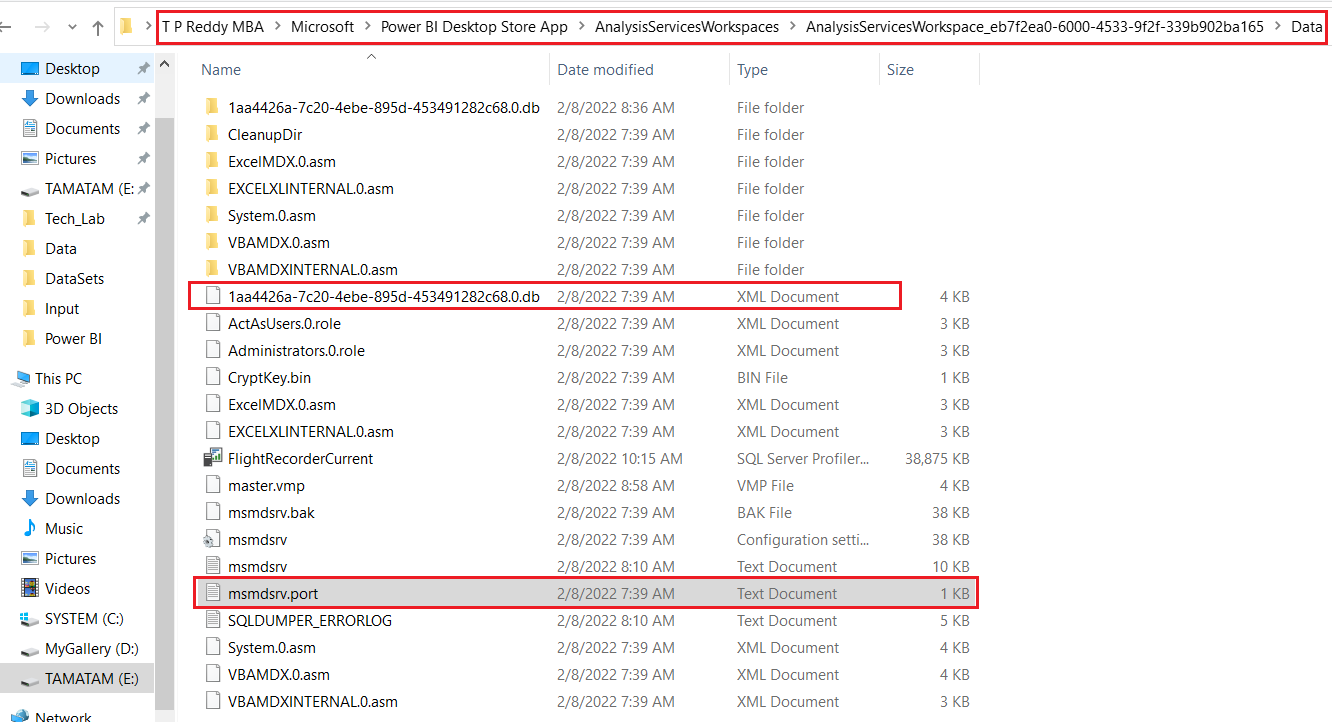Click the Up one level arrow
The width and height of the screenshot is (1332, 722).
point(97,27)
